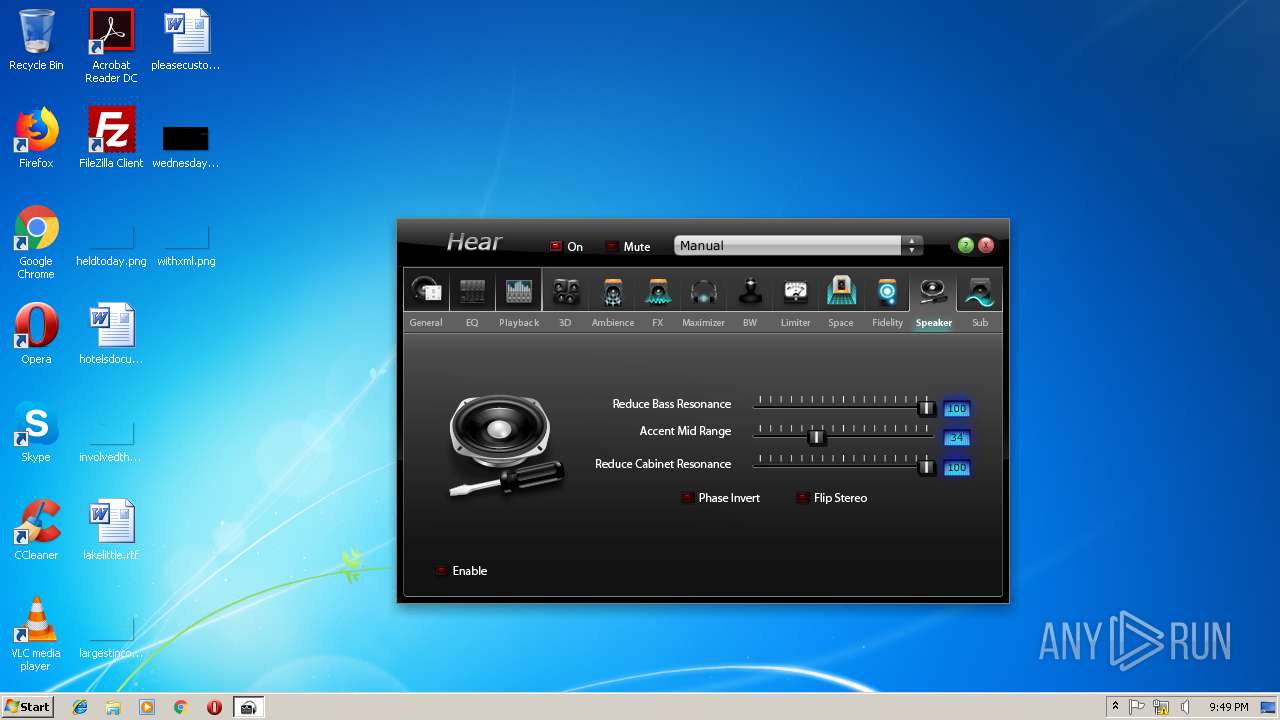This screenshot has height=720, width=1280.
Task: Click the Reduce Cabinet Resonance slider handle
Action: click(927, 467)
